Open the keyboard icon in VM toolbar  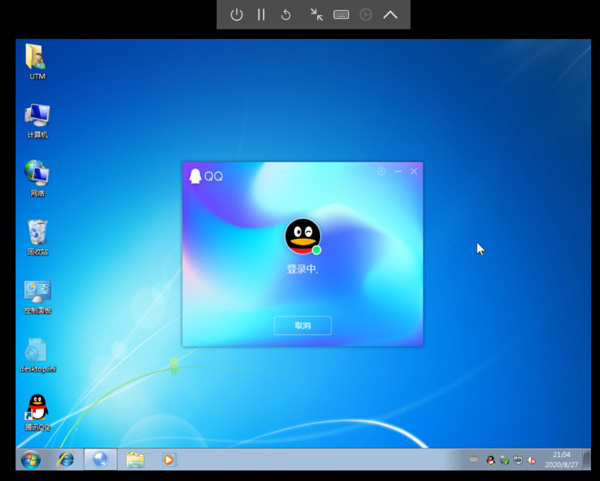coord(341,15)
